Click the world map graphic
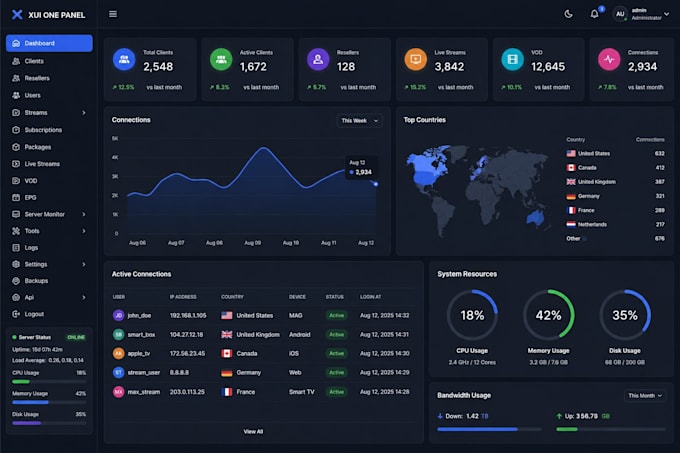 [478, 190]
